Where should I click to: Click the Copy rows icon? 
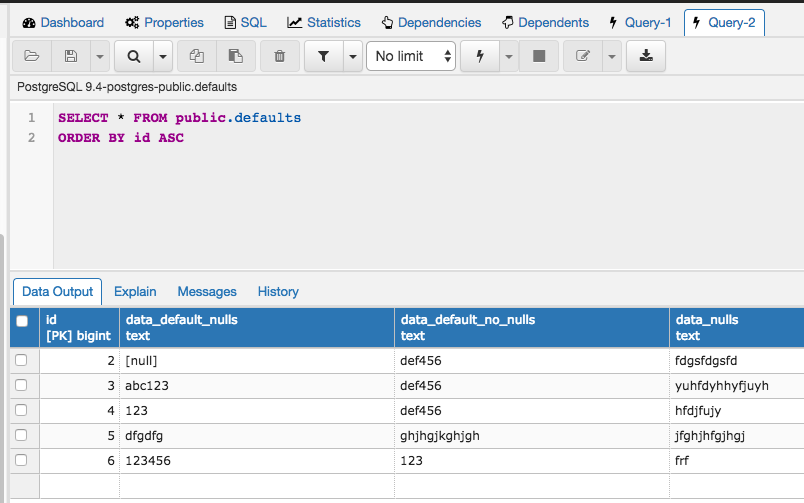coord(197,57)
